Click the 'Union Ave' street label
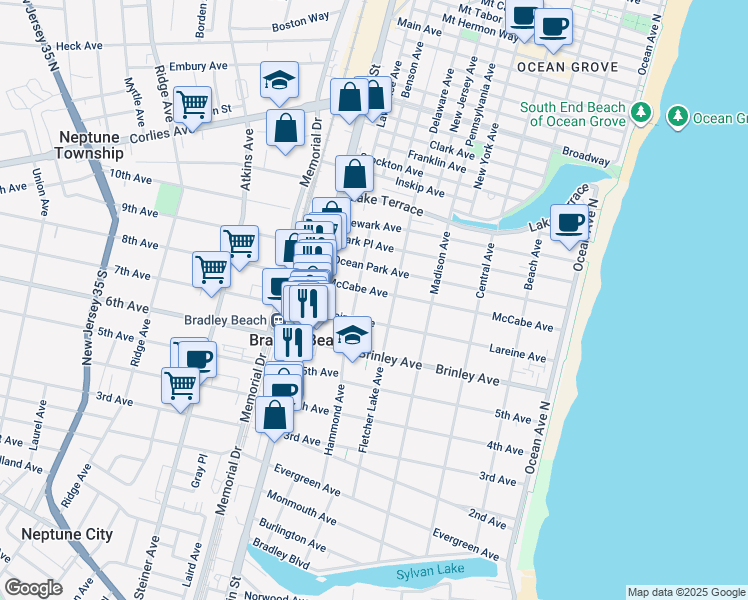Viewport: 748px width, 600px height. (41, 192)
